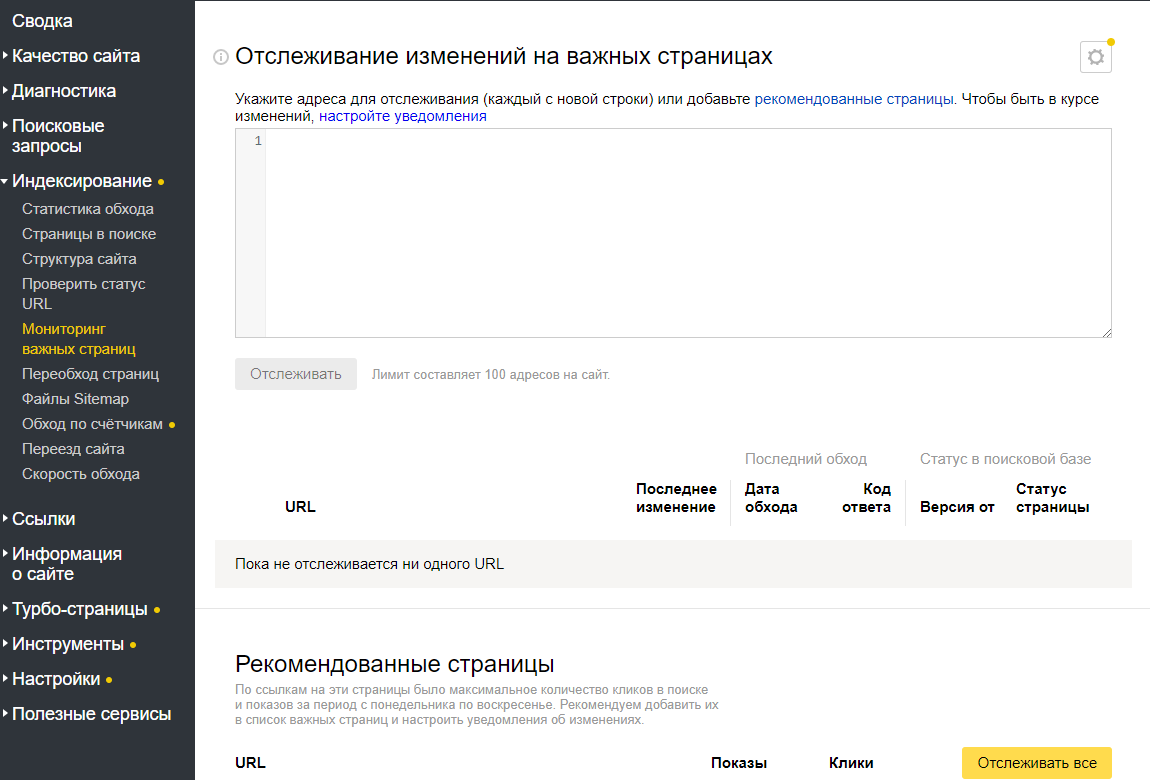Open Сводка in the sidebar
Image resolution: width=1150 pixels, height=780 pixels.
42,21
